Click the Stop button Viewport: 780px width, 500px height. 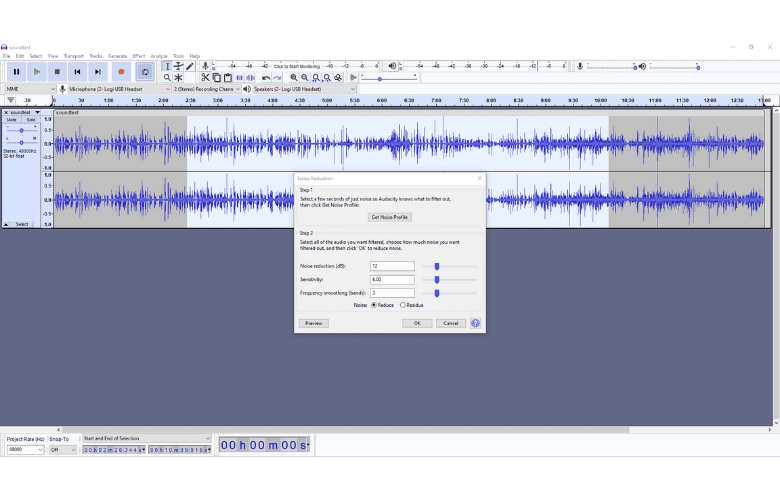coord(57,72)
